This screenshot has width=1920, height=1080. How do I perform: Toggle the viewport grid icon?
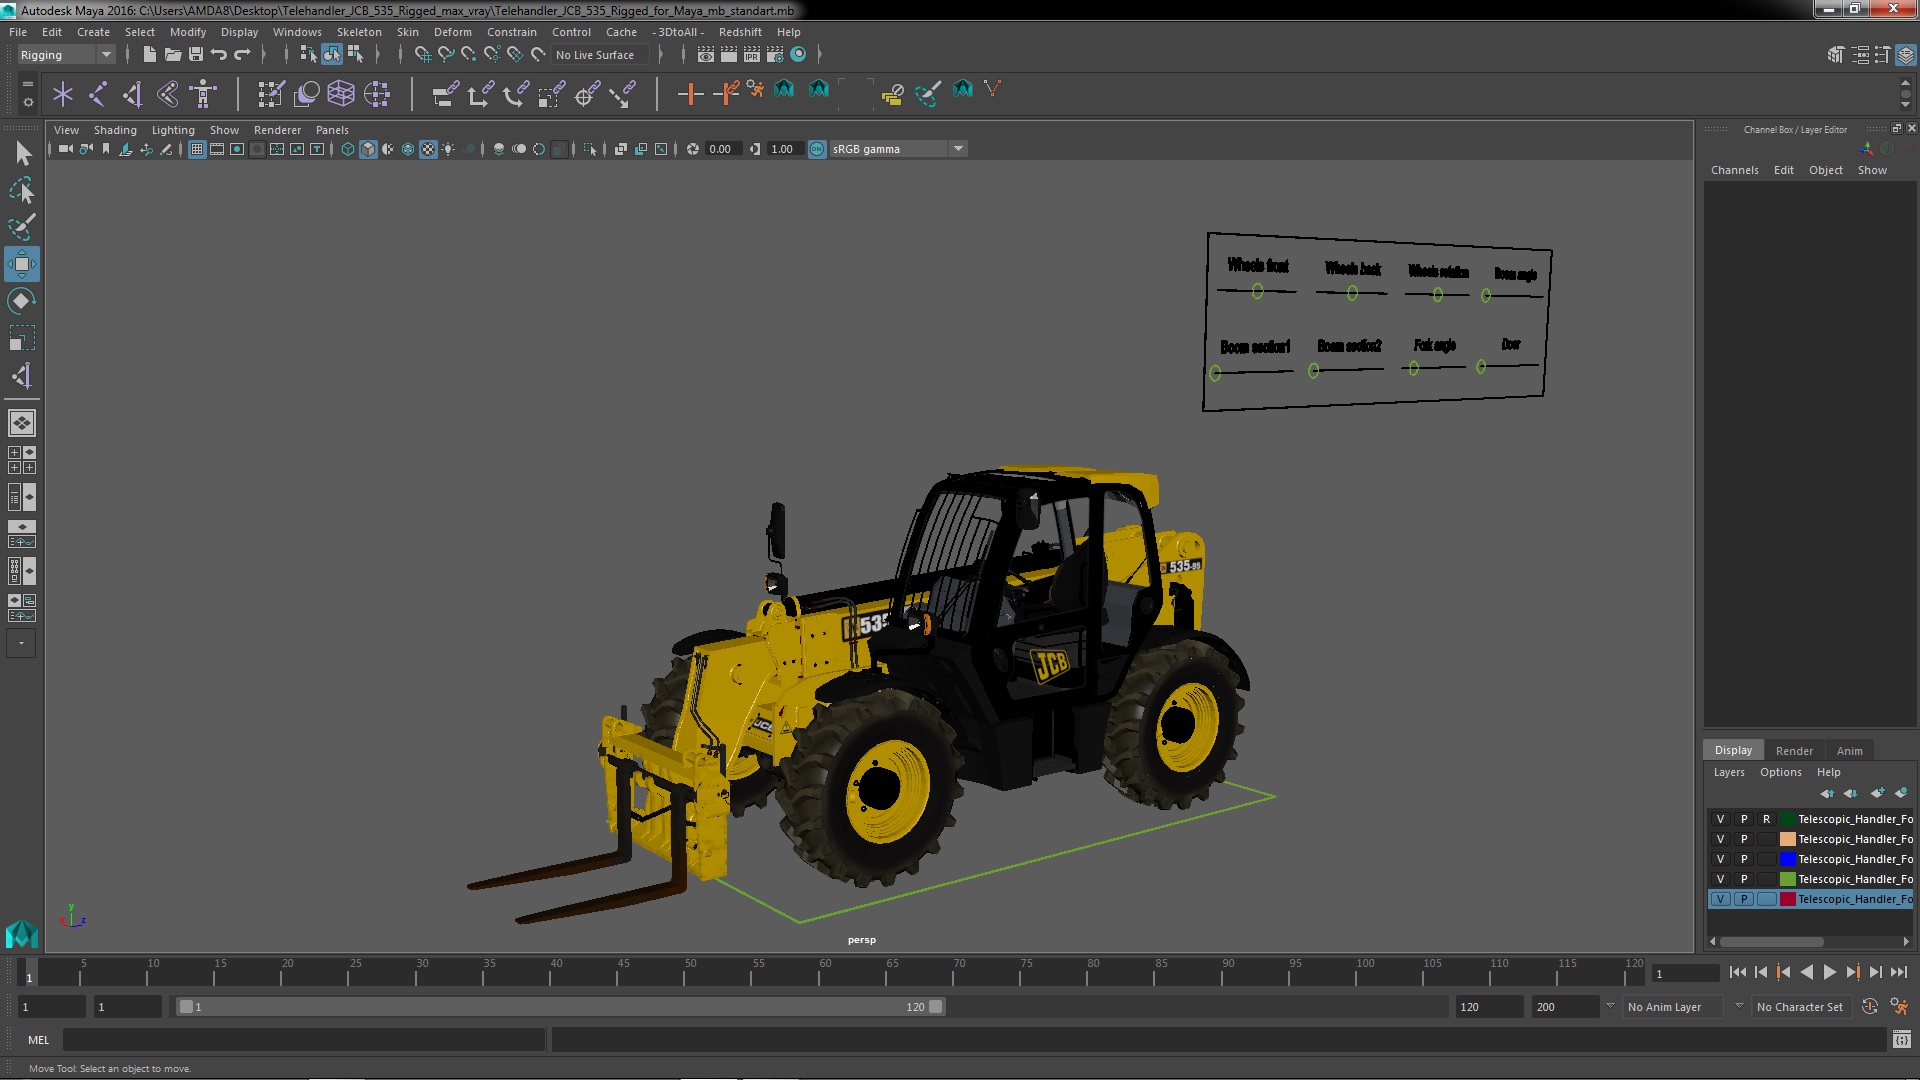pos(197,149)
